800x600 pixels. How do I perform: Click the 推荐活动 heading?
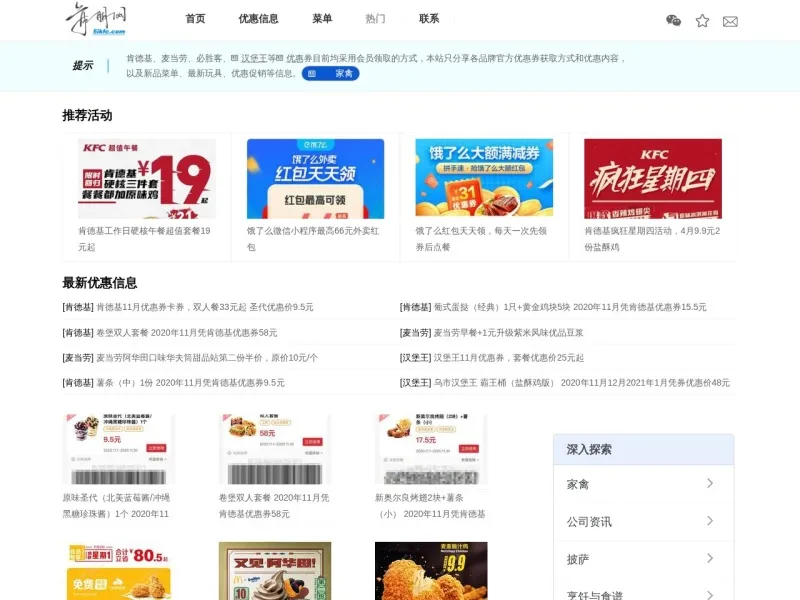(87, 115)
